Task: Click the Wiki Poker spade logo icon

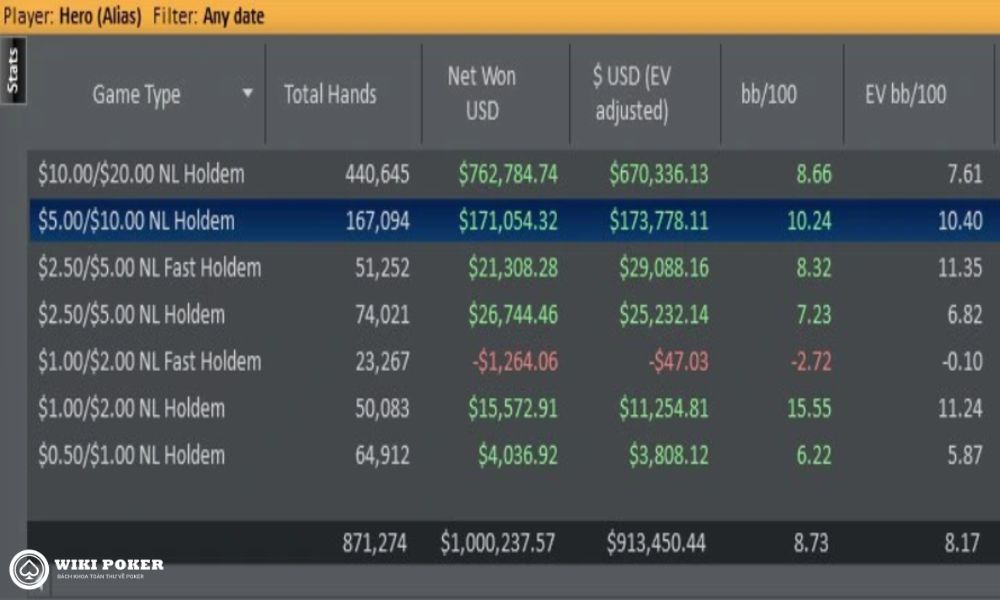Action: point(29,569)
